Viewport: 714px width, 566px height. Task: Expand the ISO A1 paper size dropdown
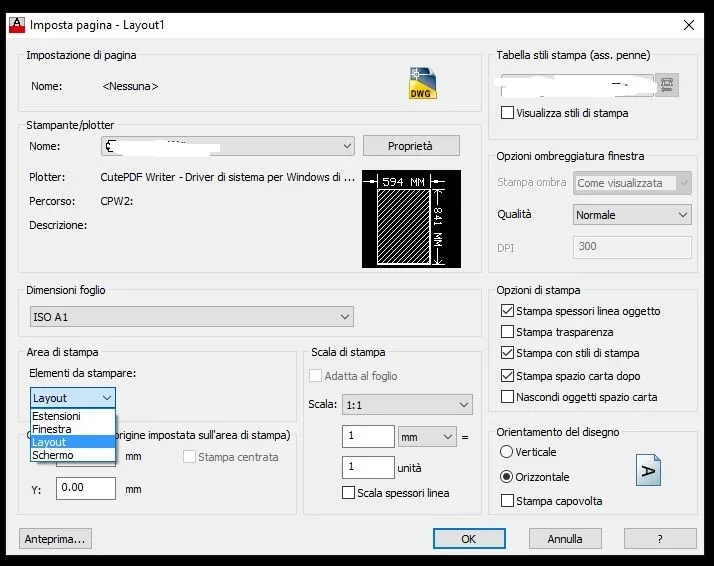(192, 316)
